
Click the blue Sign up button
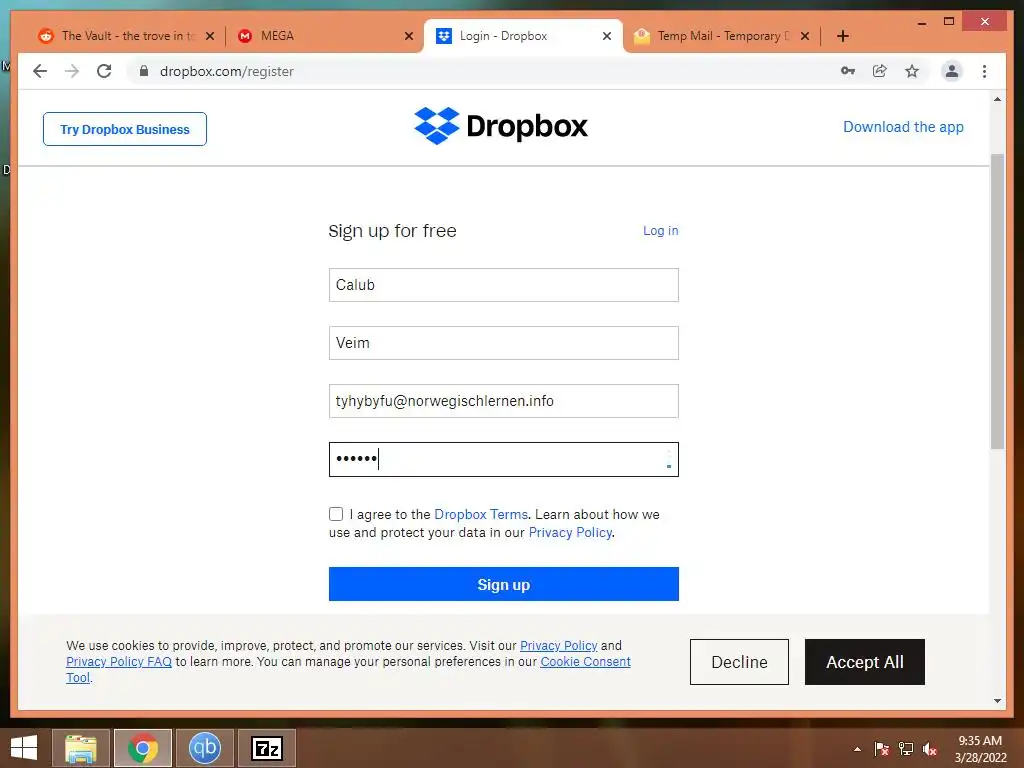(504, 584)
